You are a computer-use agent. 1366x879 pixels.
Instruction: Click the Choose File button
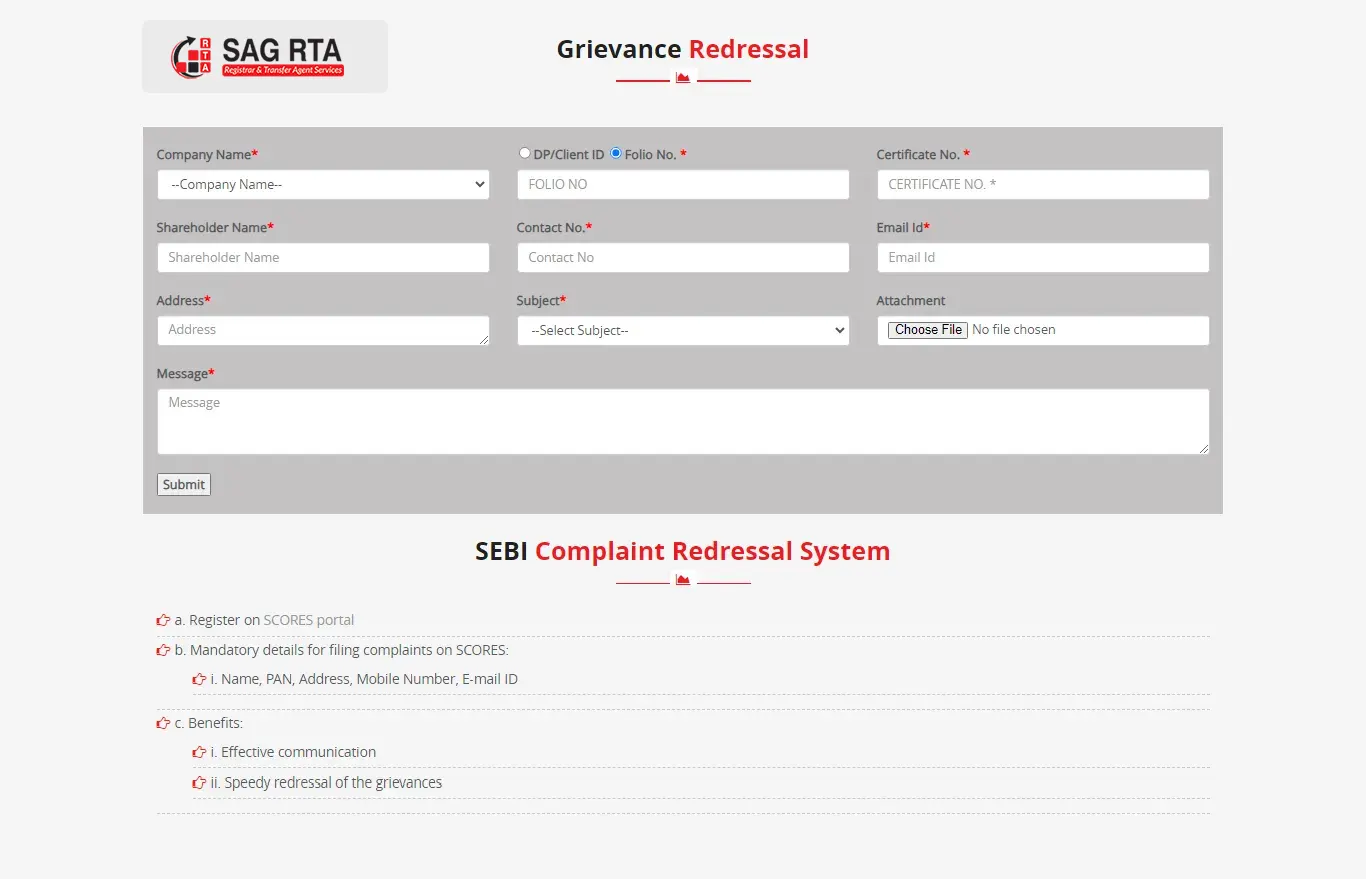[928, 330]
